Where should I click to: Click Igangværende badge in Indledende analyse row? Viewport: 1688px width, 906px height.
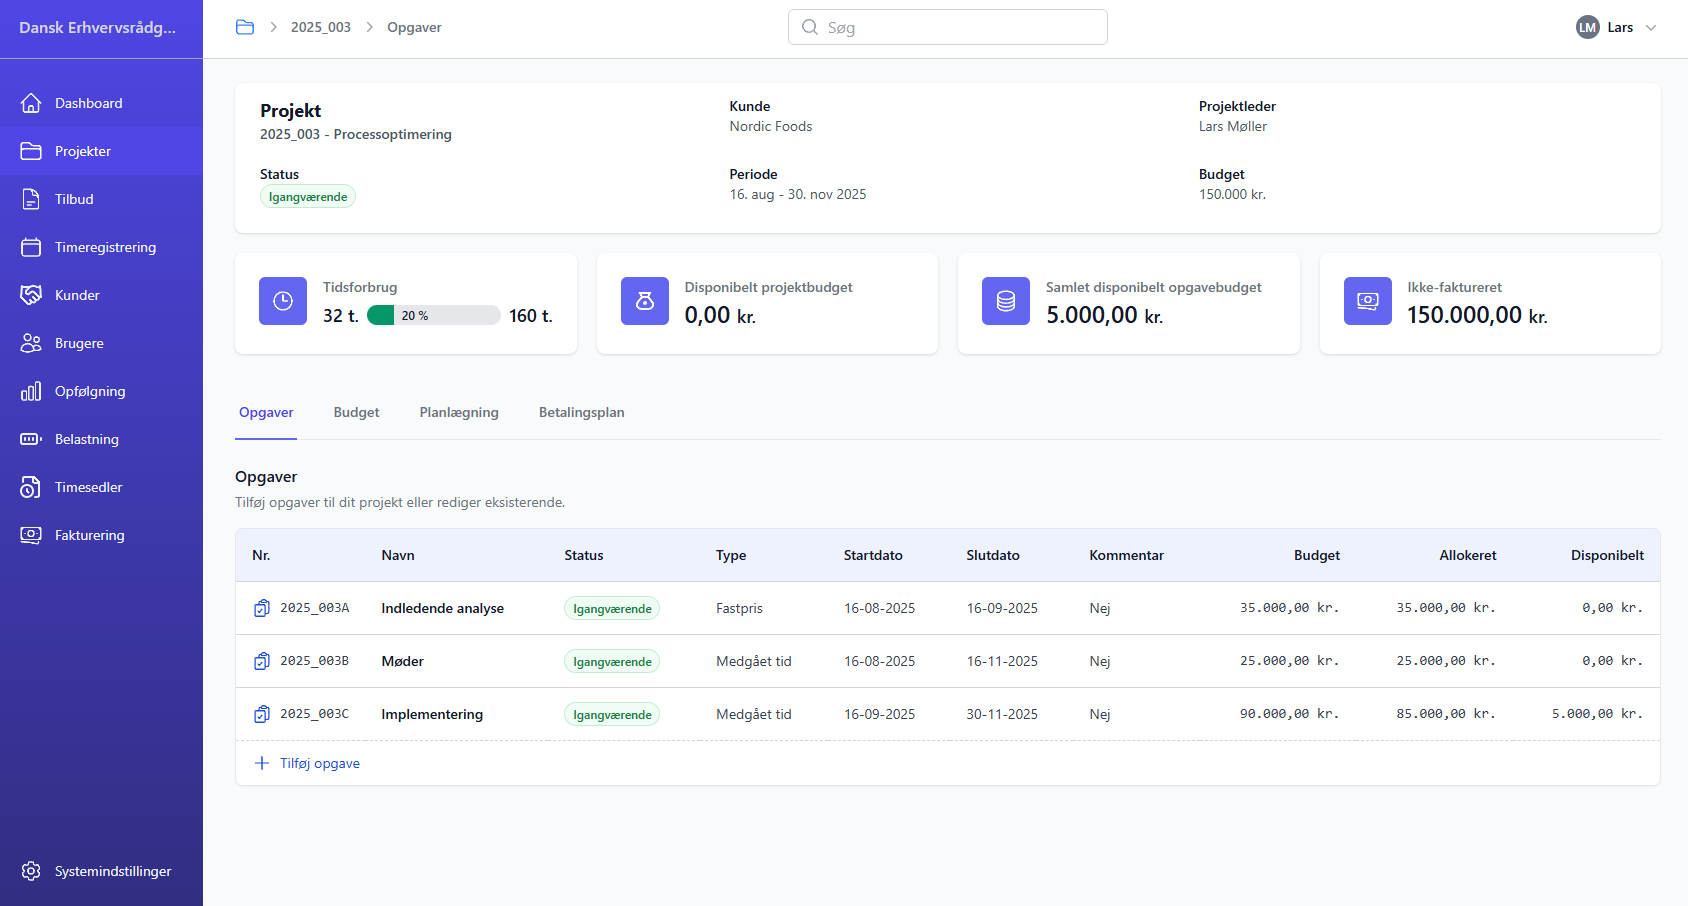pos(612,608)
